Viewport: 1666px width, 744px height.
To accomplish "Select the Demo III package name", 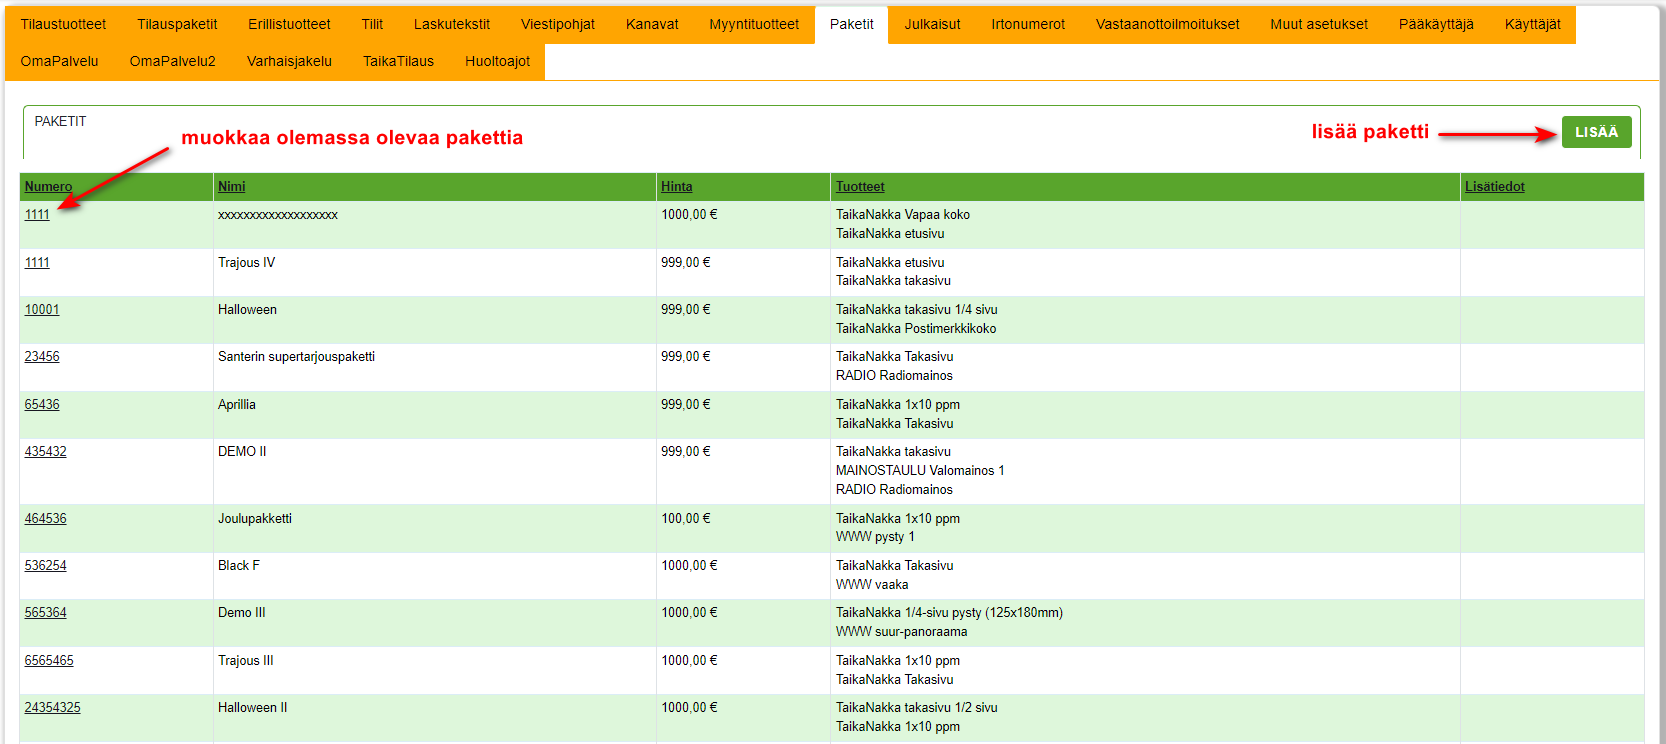I will click(242, 613).
